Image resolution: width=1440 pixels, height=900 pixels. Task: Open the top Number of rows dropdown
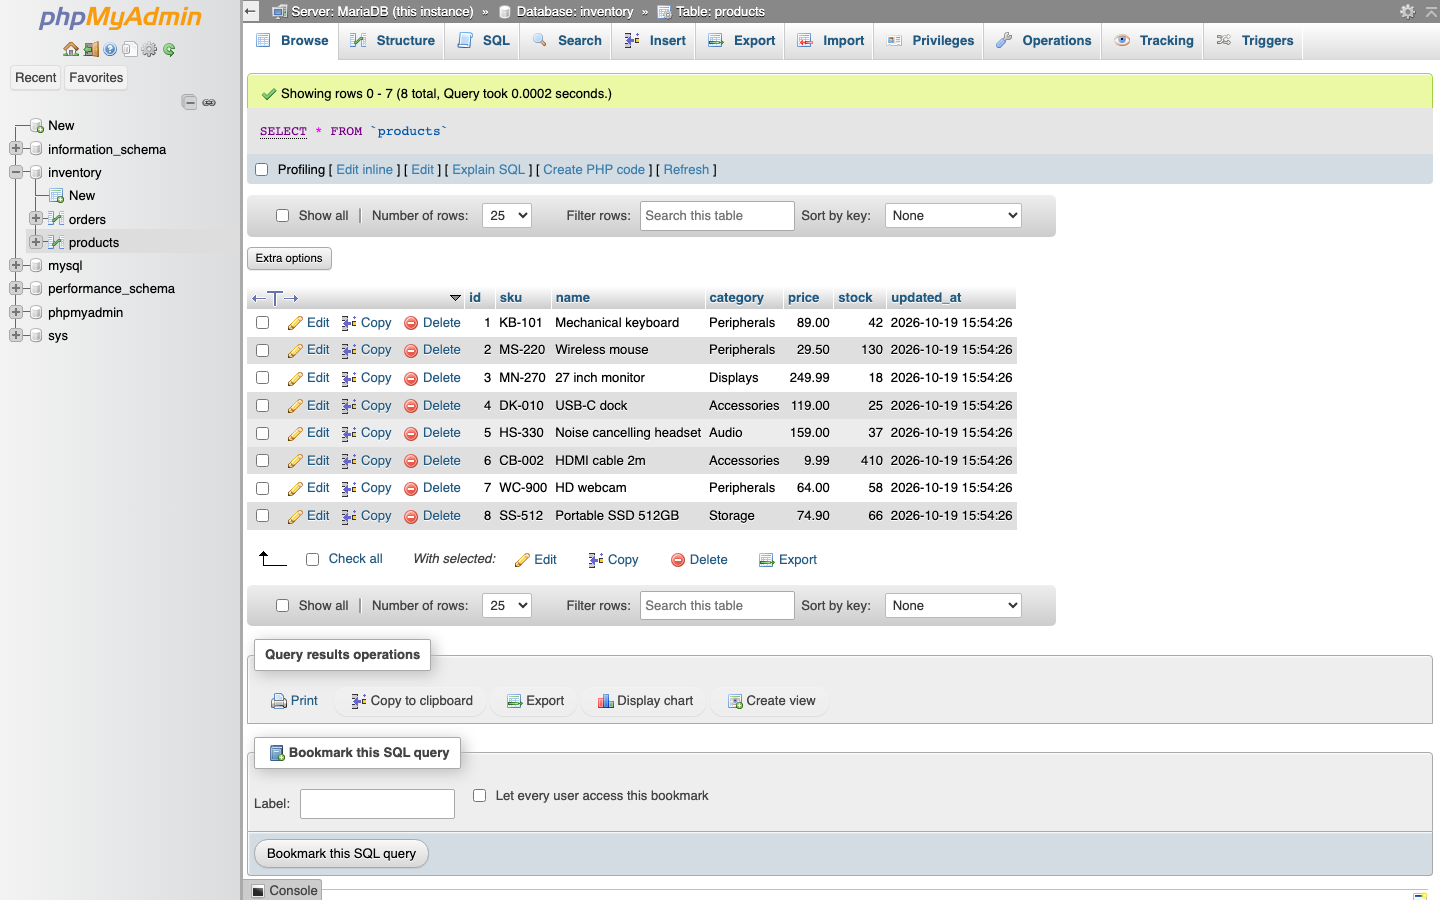(507, 216)
